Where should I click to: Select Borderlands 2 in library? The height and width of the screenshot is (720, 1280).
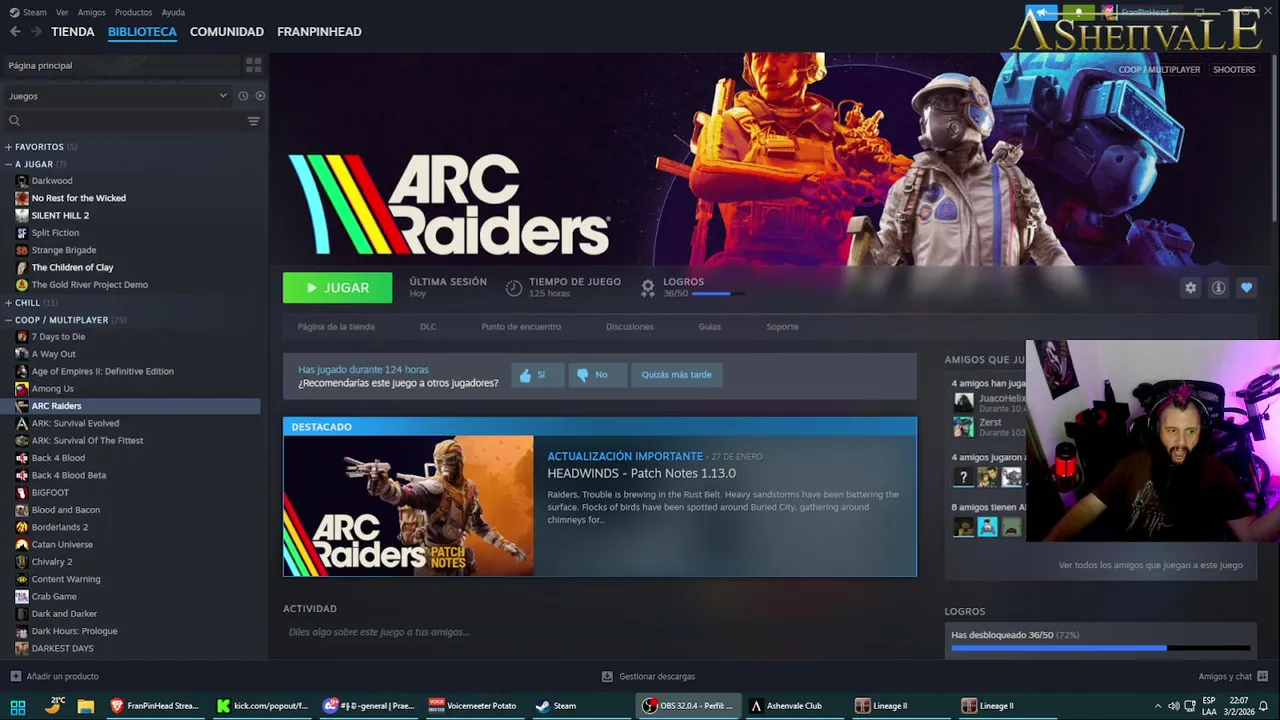[60, 527]
